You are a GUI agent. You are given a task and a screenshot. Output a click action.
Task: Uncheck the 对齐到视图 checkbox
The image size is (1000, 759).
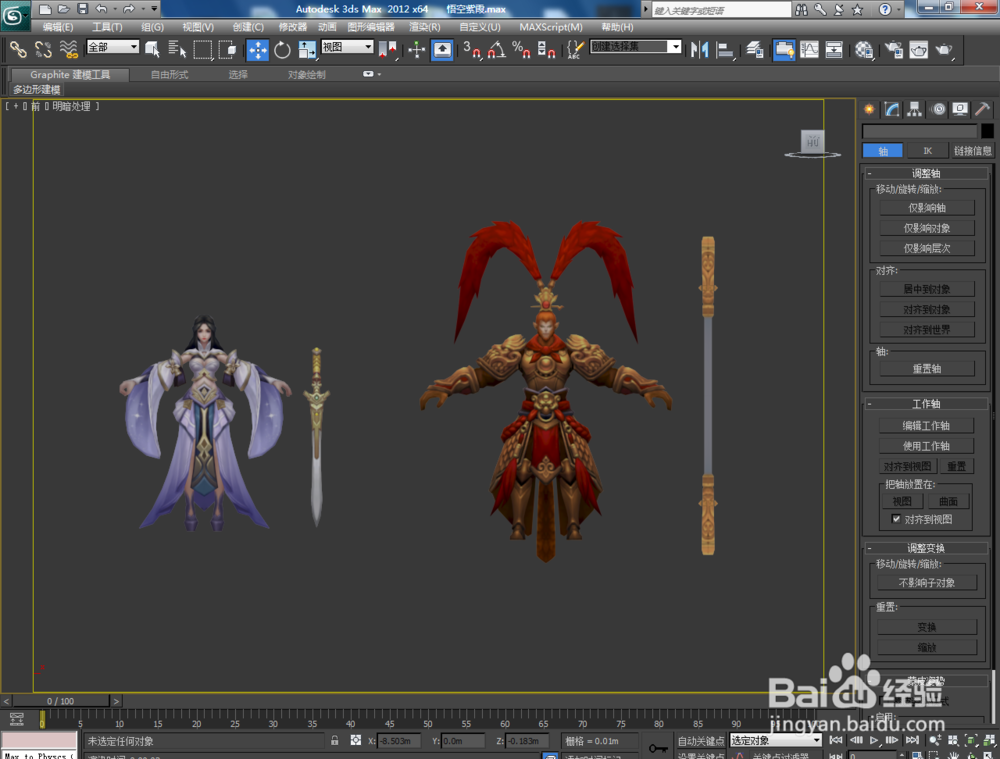(896, 519)
